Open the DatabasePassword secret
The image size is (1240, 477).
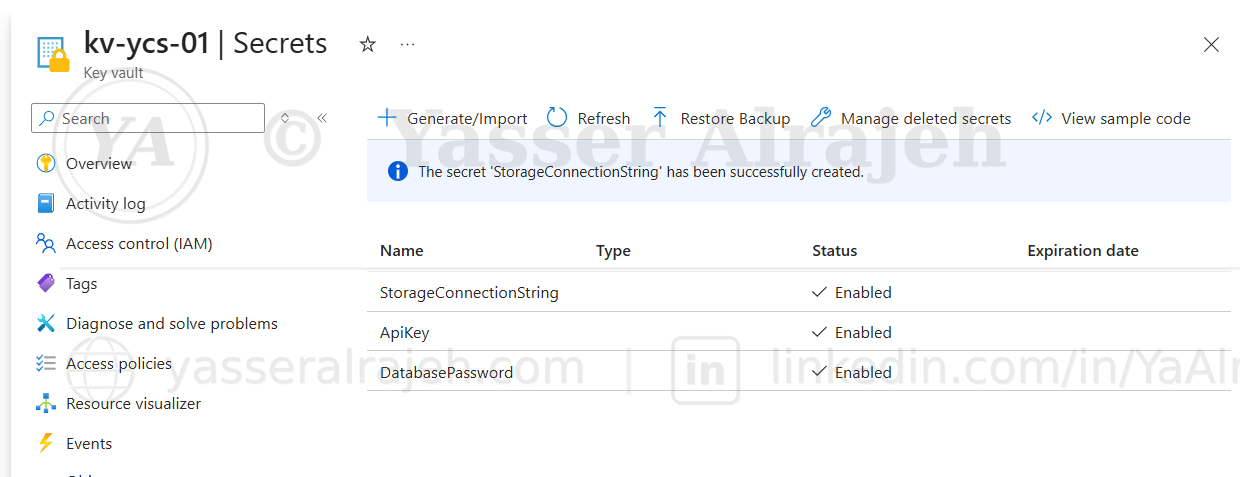[x=446, y=373]
